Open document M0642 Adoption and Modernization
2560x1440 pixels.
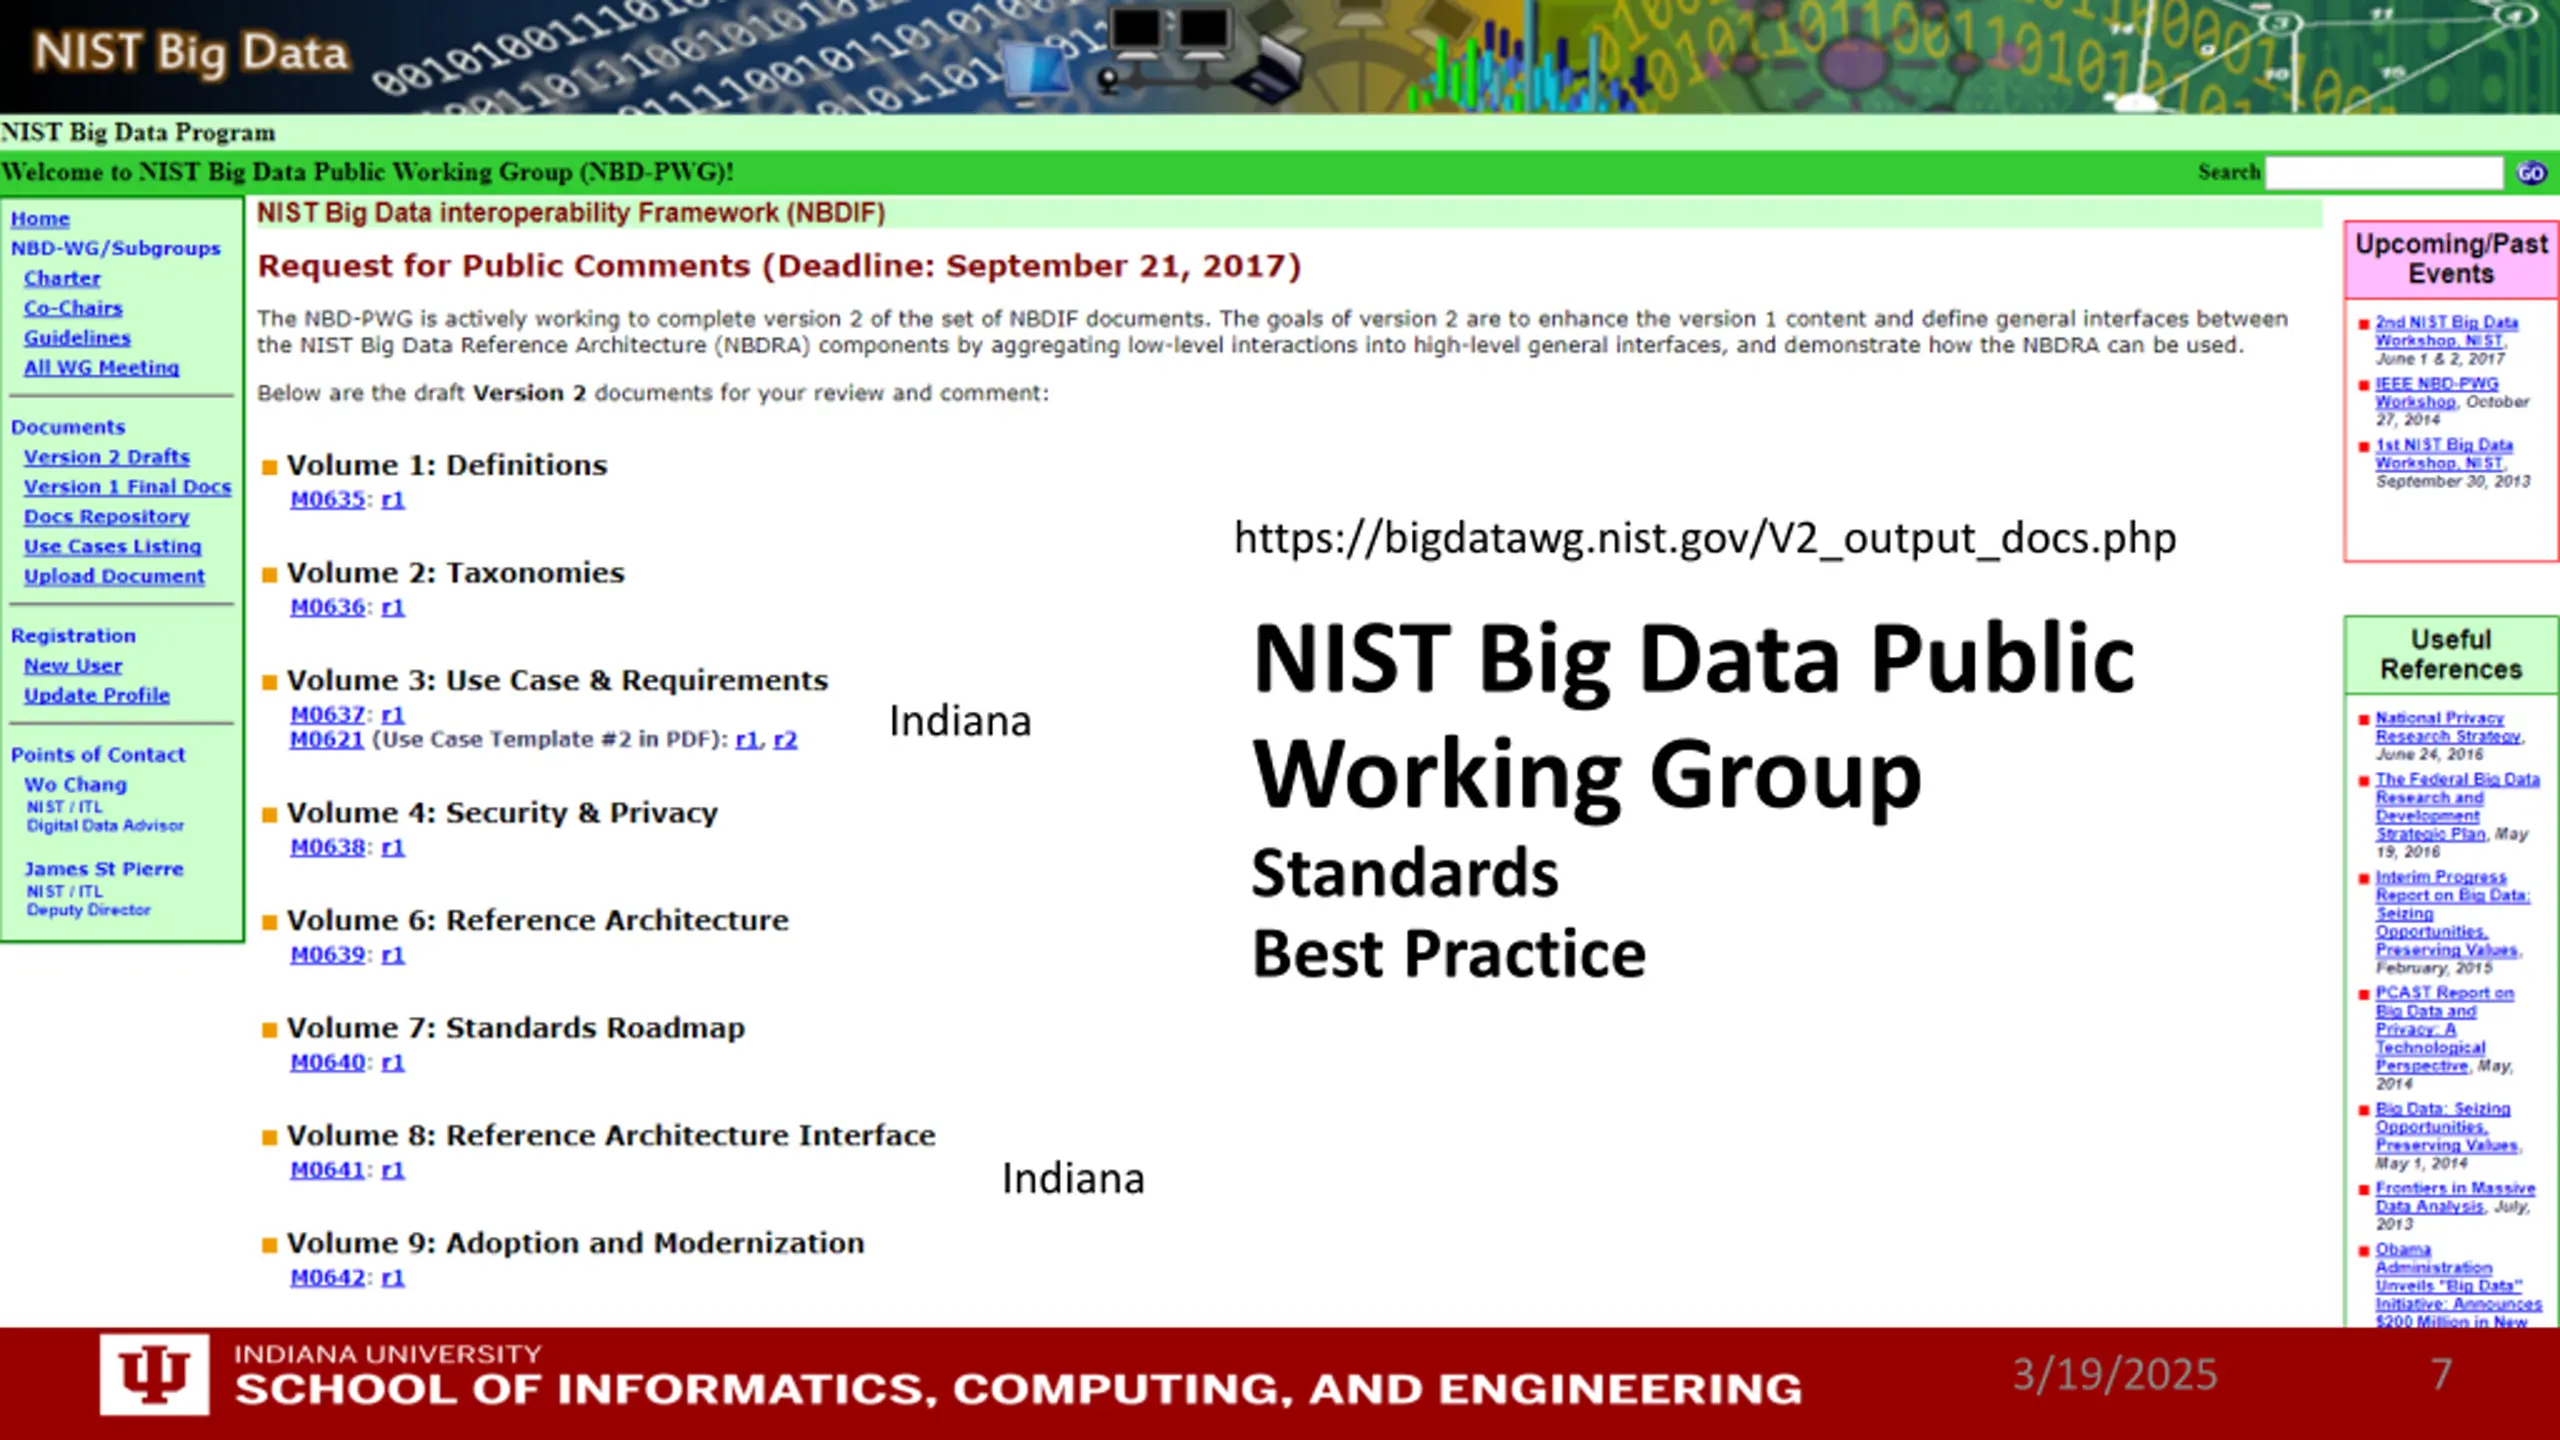pos(328,1278)
